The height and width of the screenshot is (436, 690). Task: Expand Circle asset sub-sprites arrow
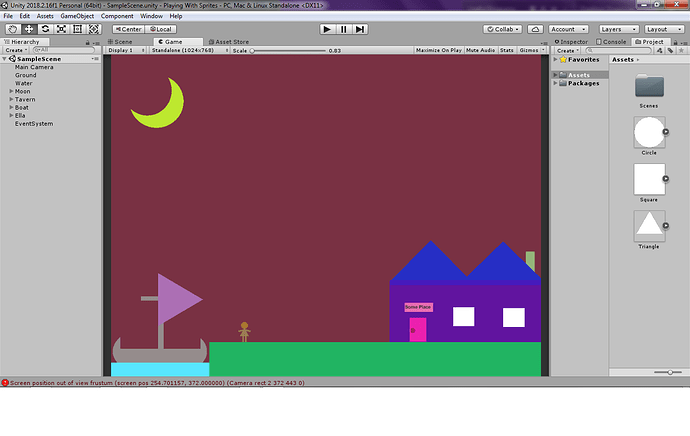coord(666,132)
